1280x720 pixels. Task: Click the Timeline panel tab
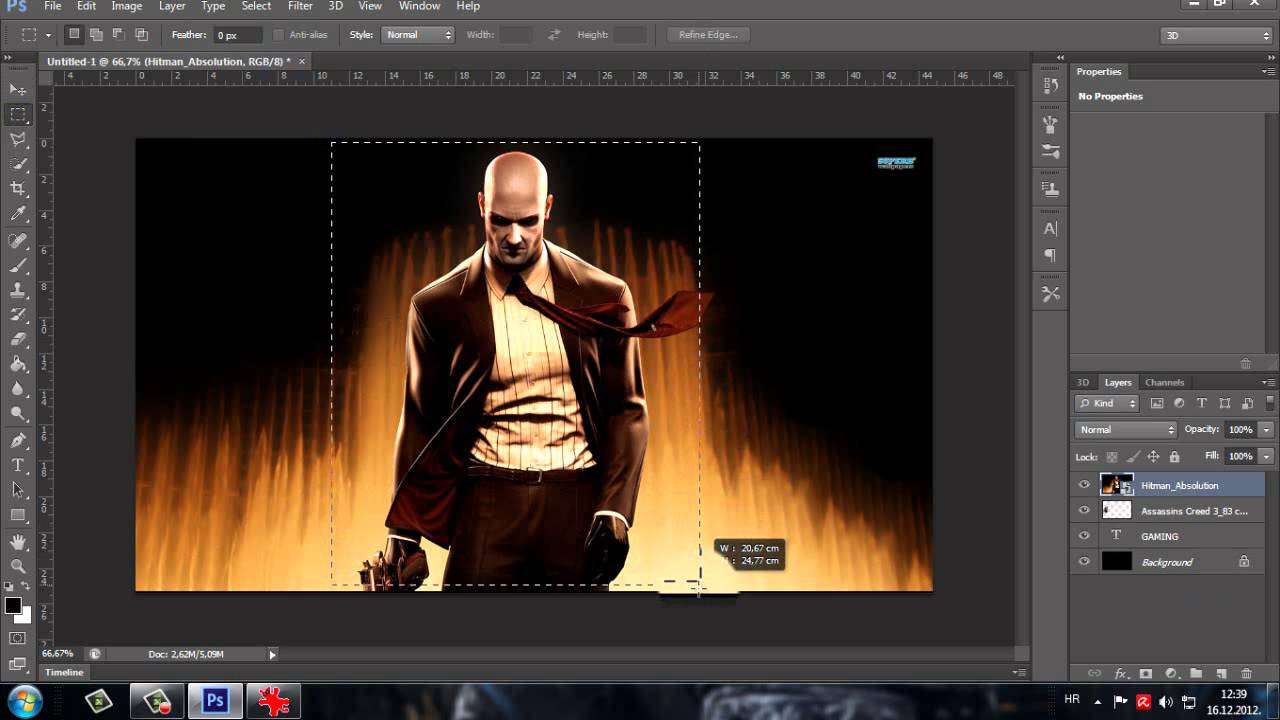coord(64,672)
